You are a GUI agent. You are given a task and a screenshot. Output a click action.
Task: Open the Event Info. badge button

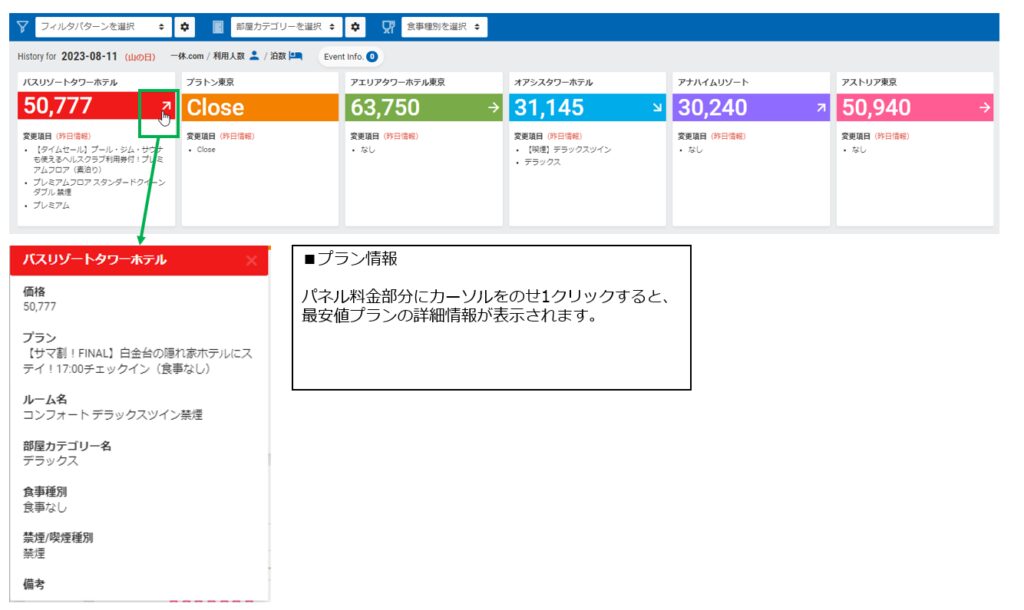point(350,57)
